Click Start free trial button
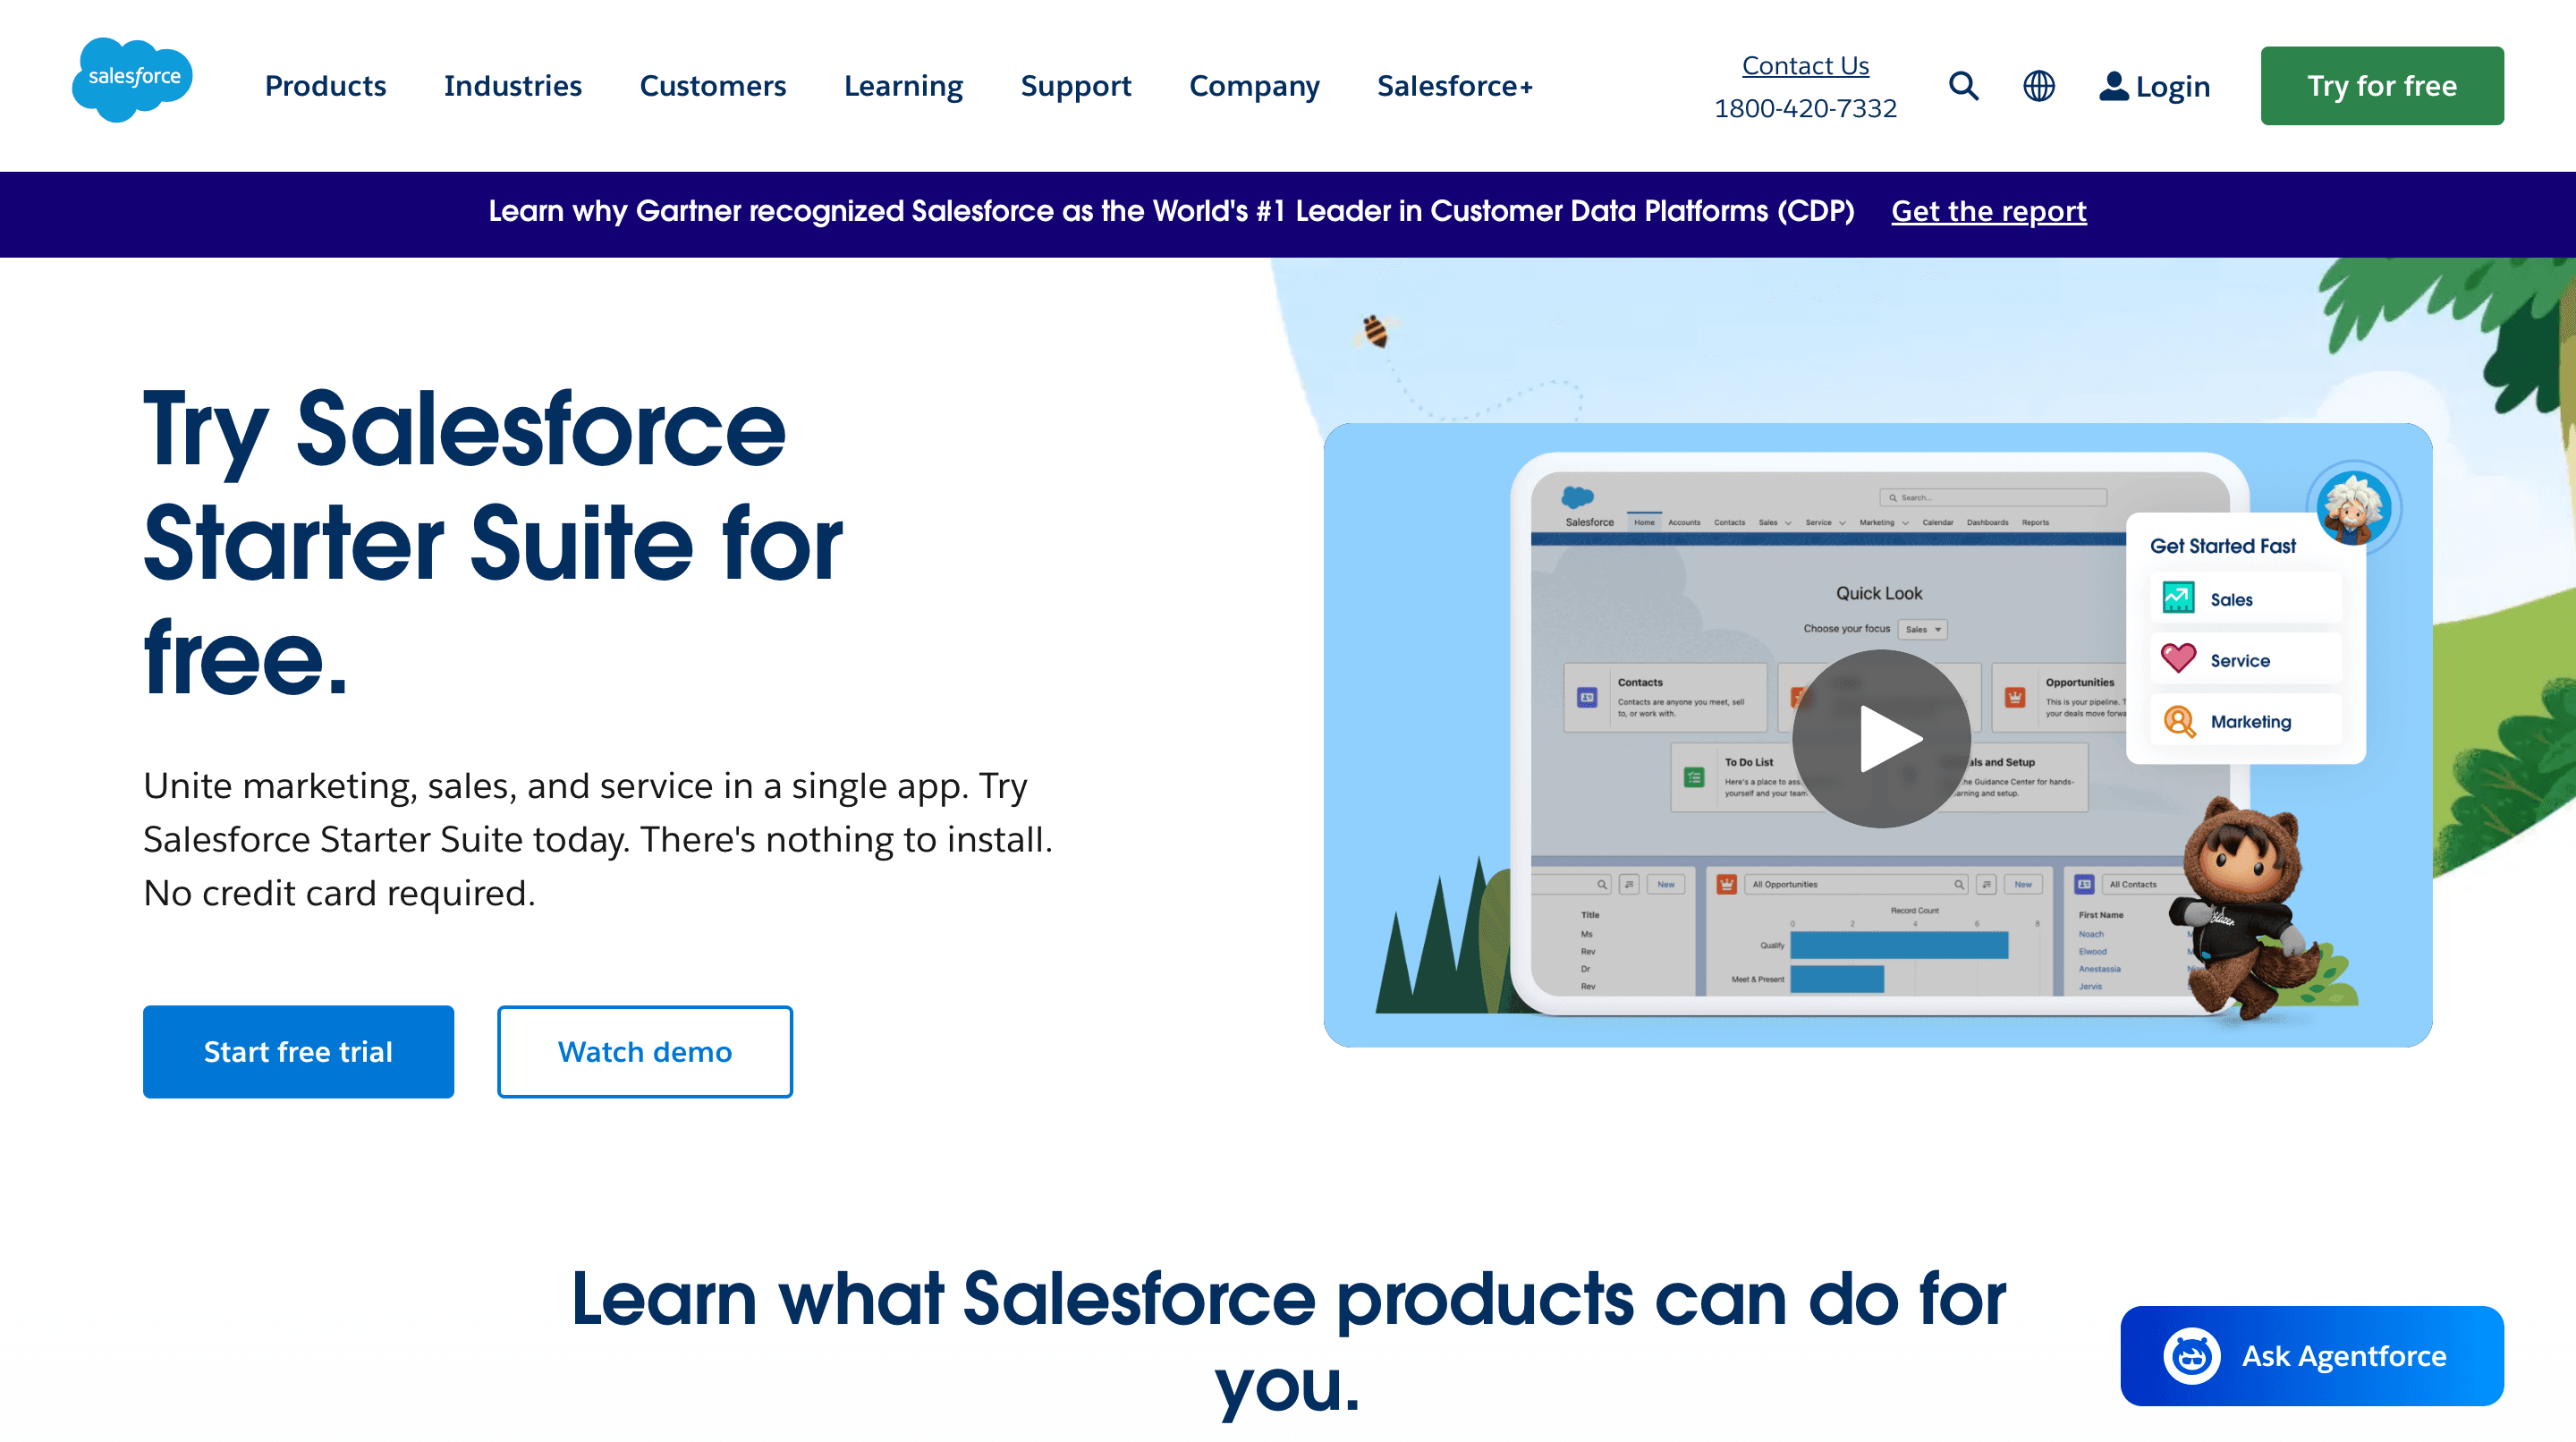2576x1442 pixels. pyautogui.click(x=298, y=1052)
